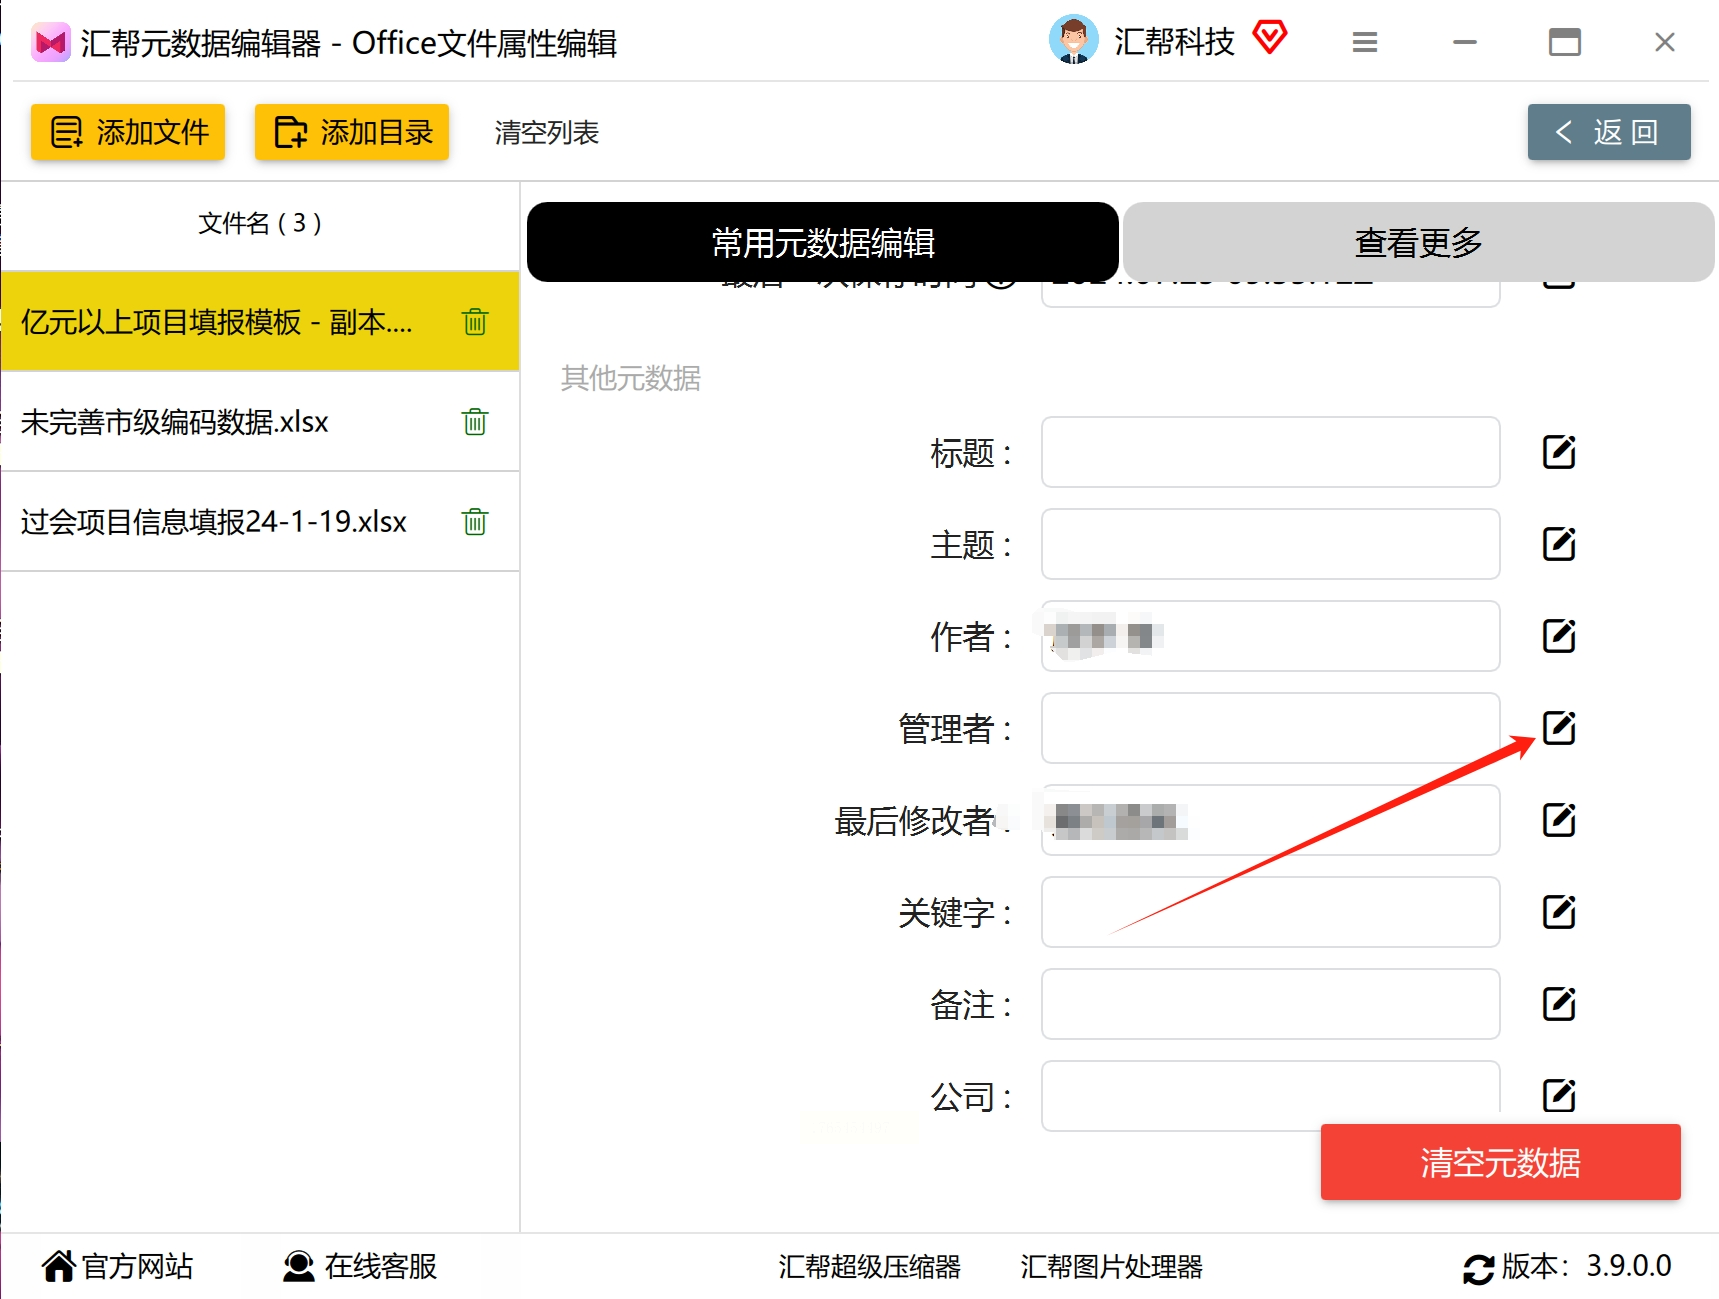Viewport: 1719px width, 1299px height.
Task: Select file 过会项目信息填报24-1-19.xlsx
Action: click(260, 522)
